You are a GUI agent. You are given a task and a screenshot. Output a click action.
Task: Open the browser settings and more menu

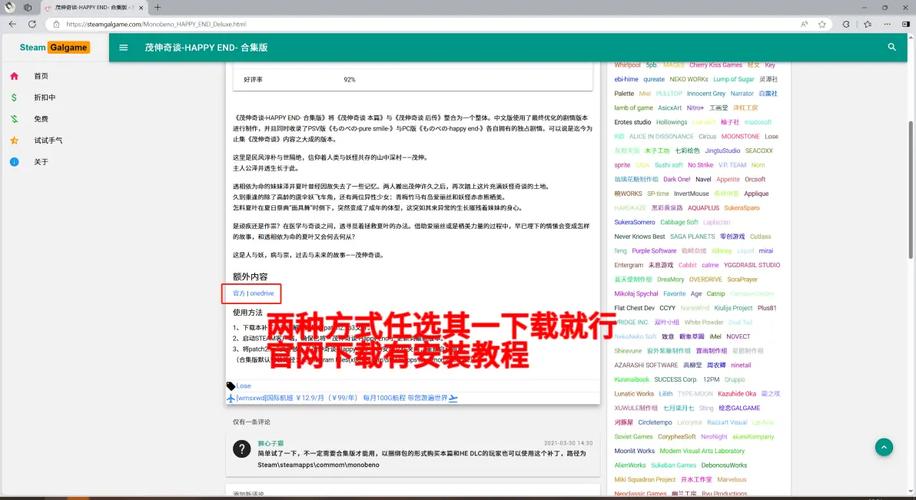pyautogui.click(x=887, y=24)
